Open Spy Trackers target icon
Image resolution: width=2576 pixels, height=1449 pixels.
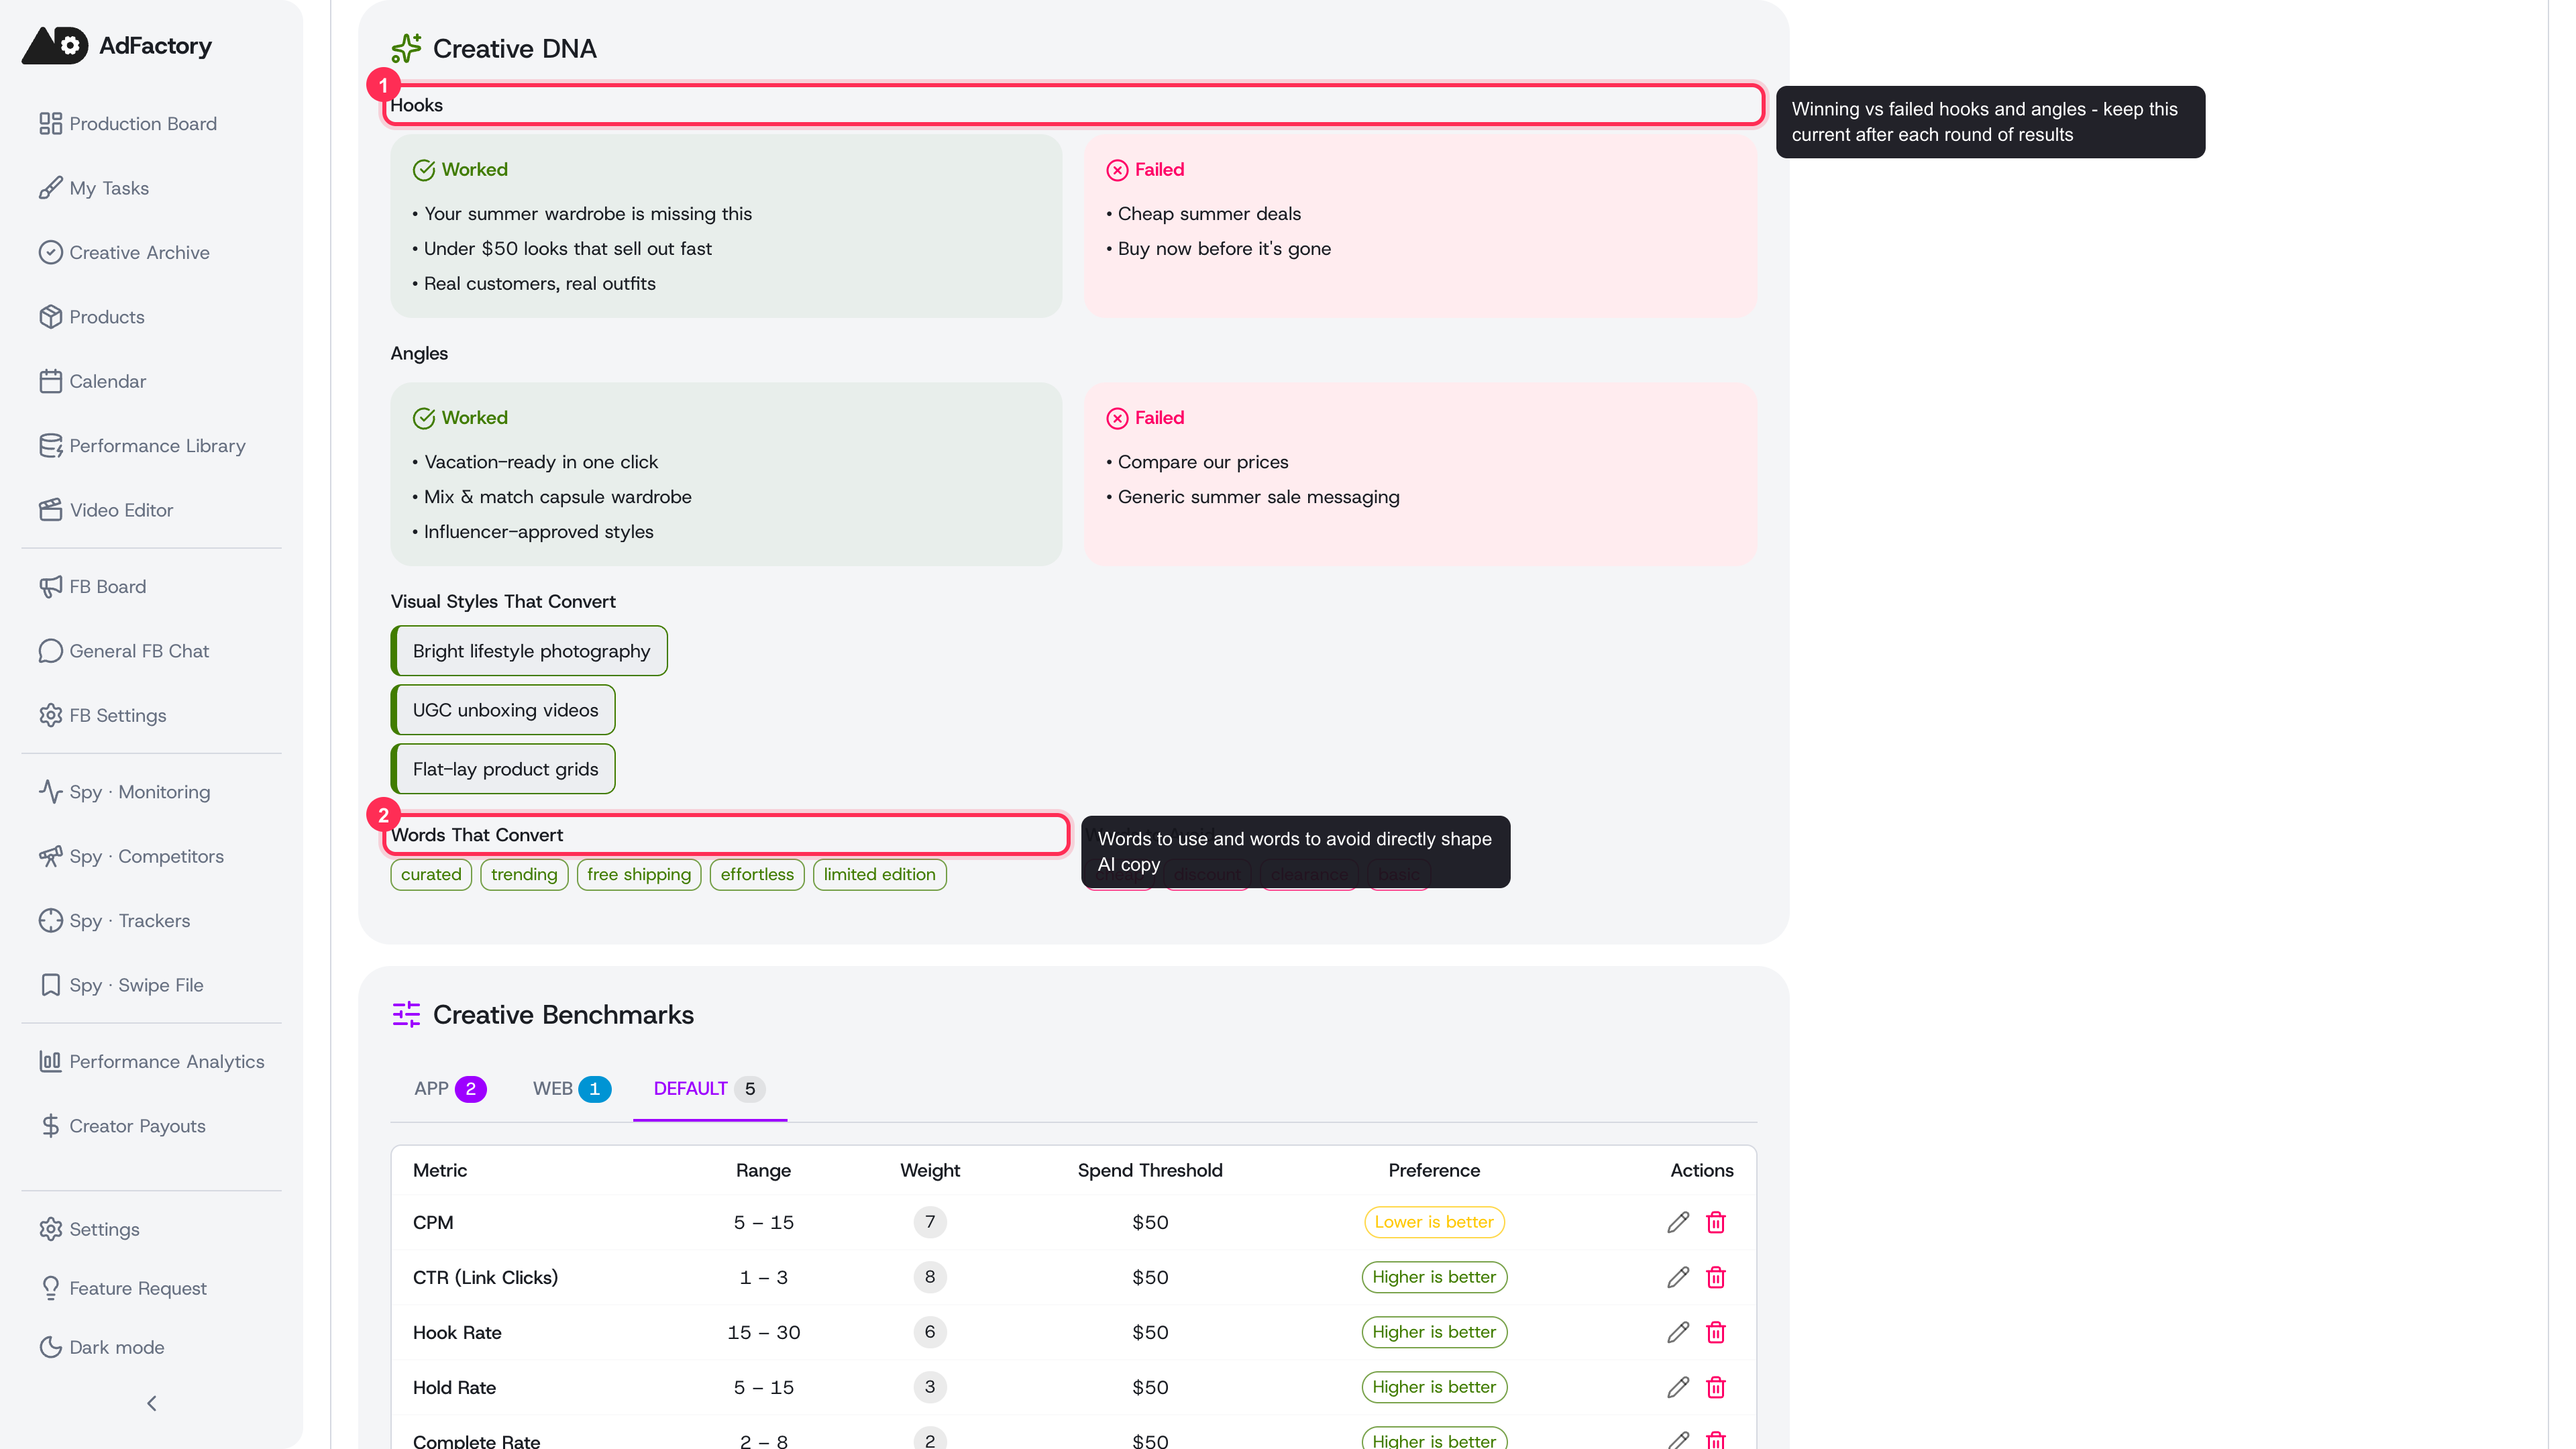click(x=50, y=921)
